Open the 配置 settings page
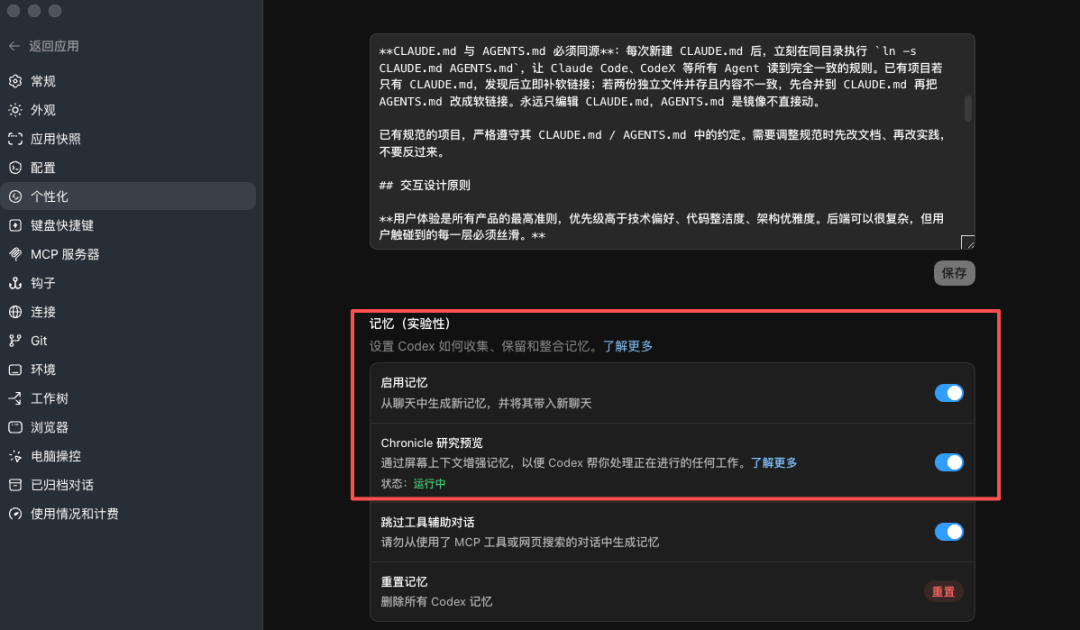 point(128,168)
